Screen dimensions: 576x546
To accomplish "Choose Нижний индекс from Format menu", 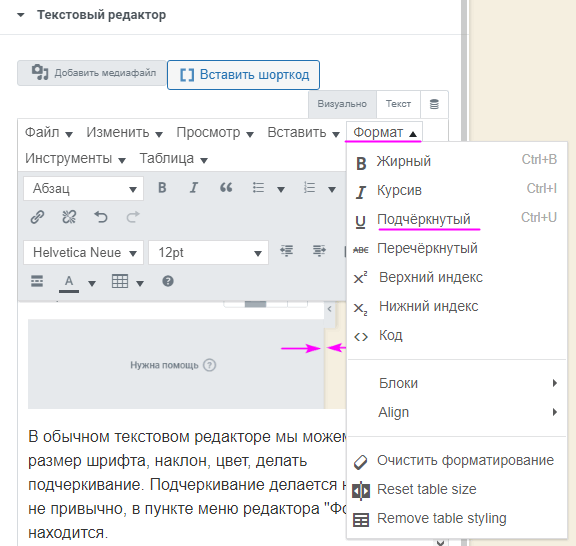I will click(457, 306).
